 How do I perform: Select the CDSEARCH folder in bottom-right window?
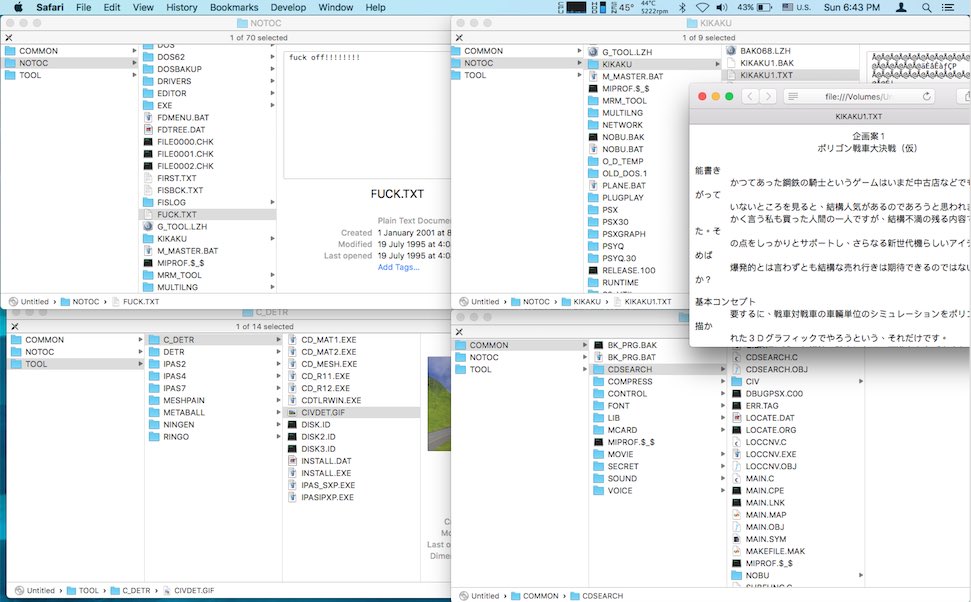[x=659, y=369]
